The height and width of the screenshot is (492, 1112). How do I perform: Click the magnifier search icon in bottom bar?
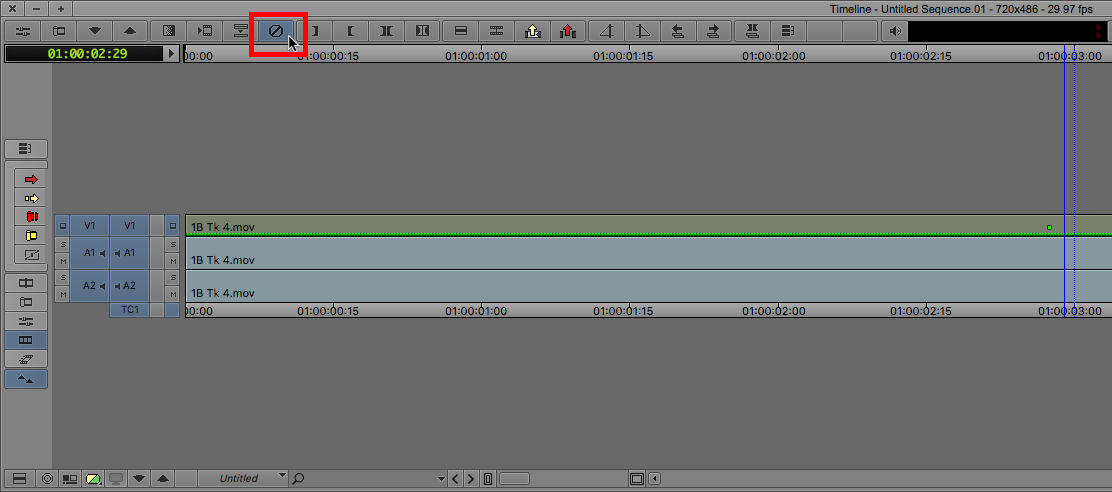298,479
